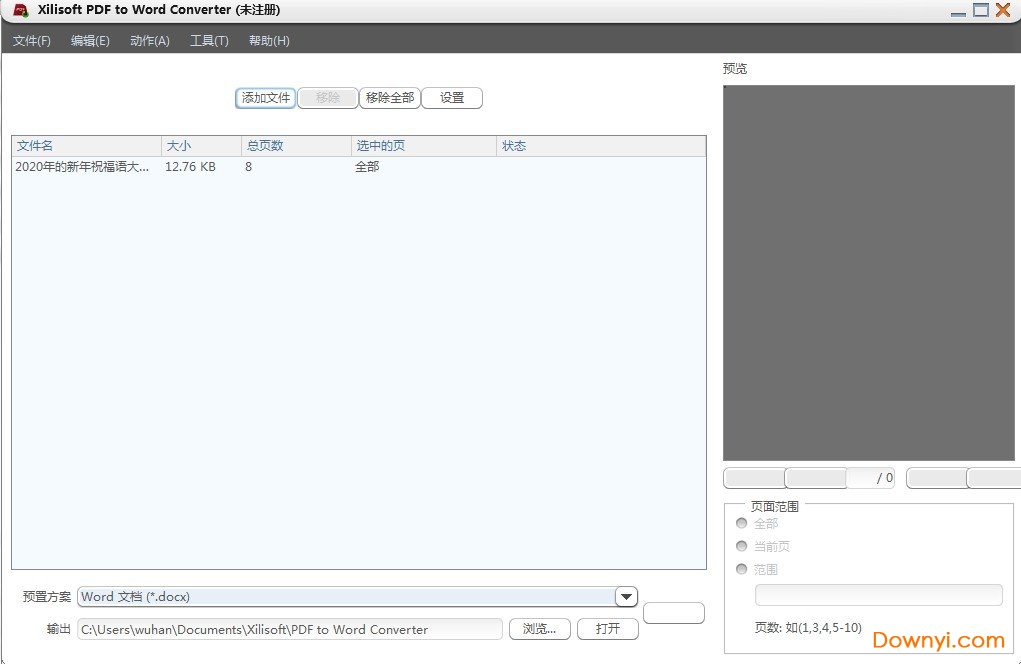Screen dimensions: 1021x664
Task: Click 浏览... to choose output folder
Action: click(x=540, y=629)
